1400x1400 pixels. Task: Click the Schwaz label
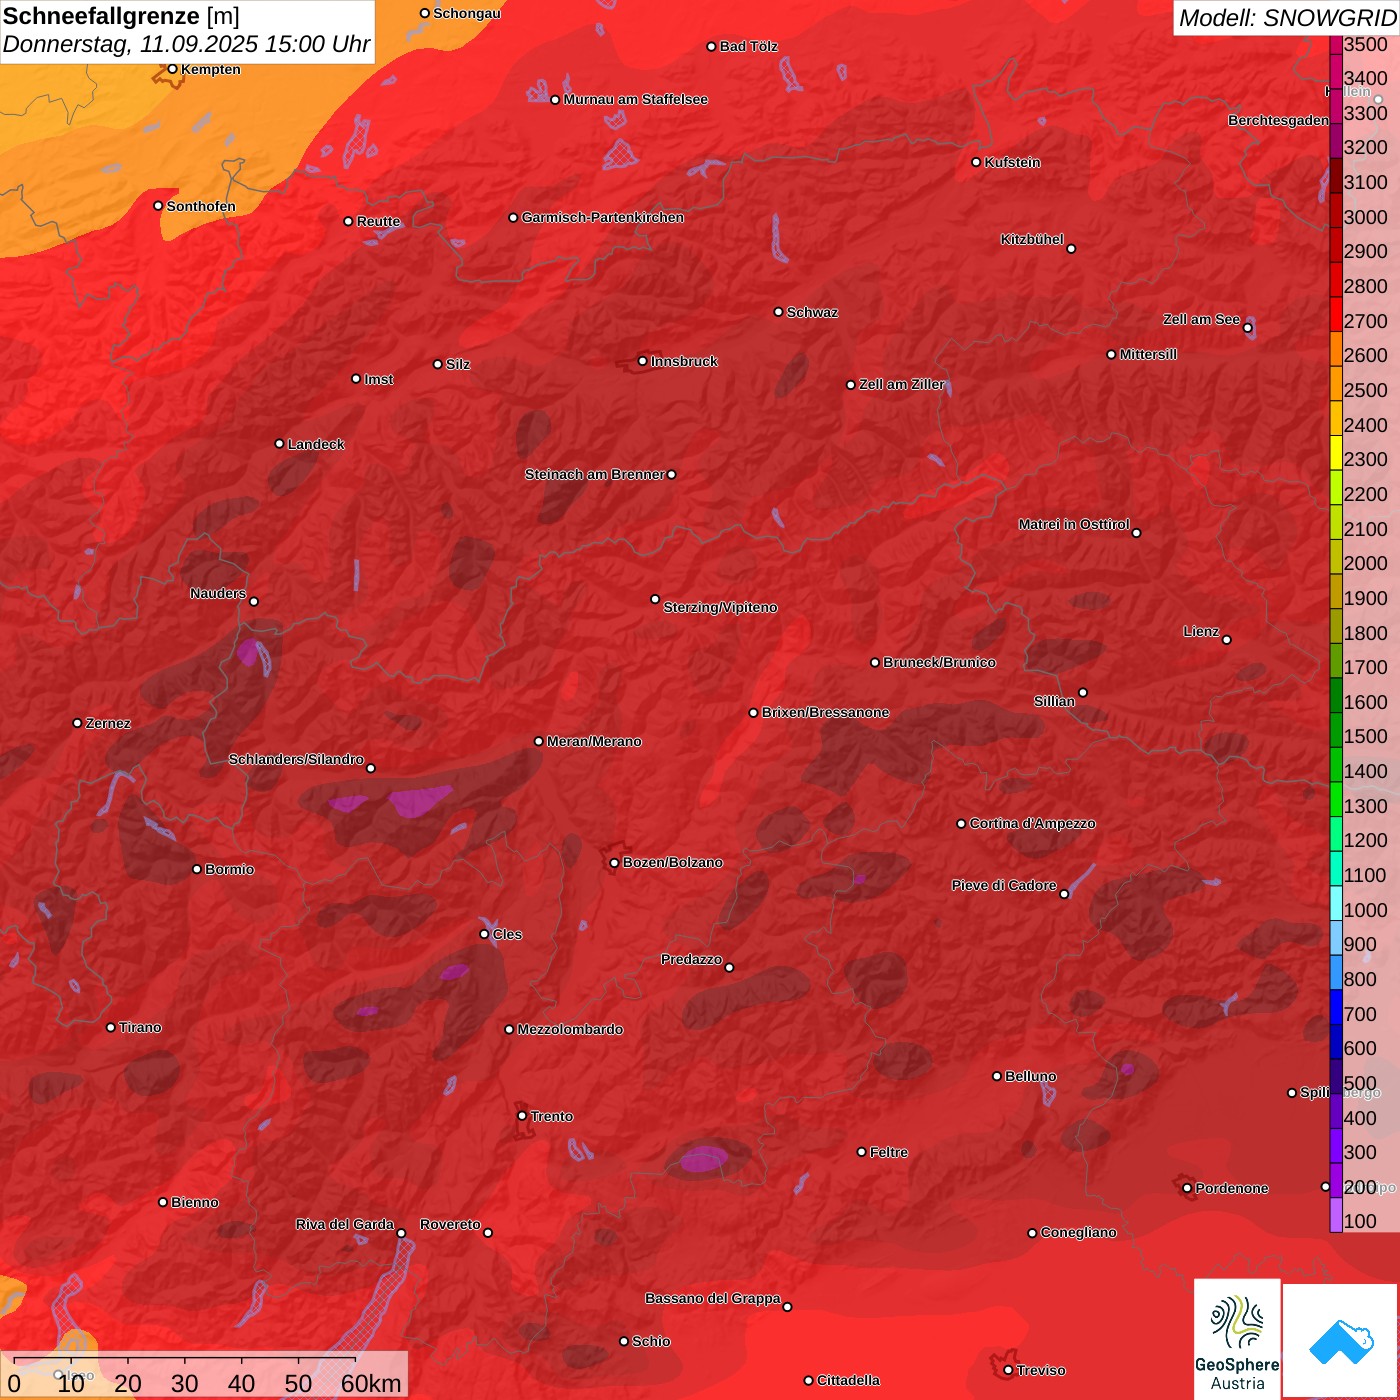tap(813, 312)
